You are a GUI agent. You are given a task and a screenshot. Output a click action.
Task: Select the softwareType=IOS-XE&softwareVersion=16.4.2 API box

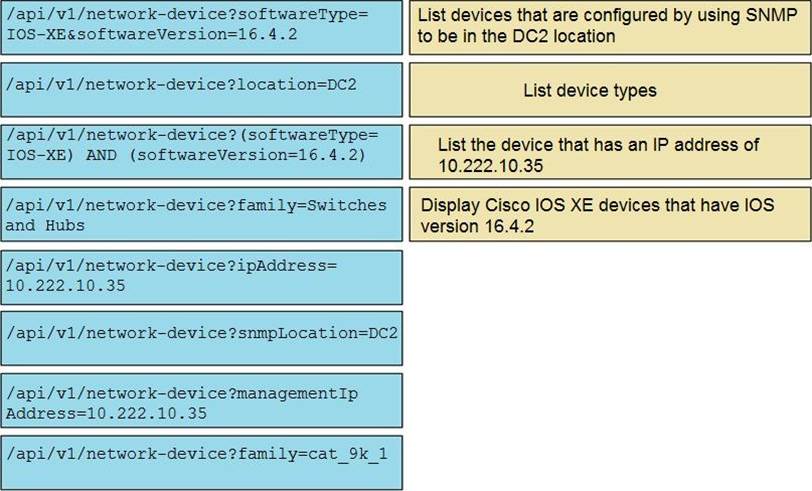(x=202, y=28)
